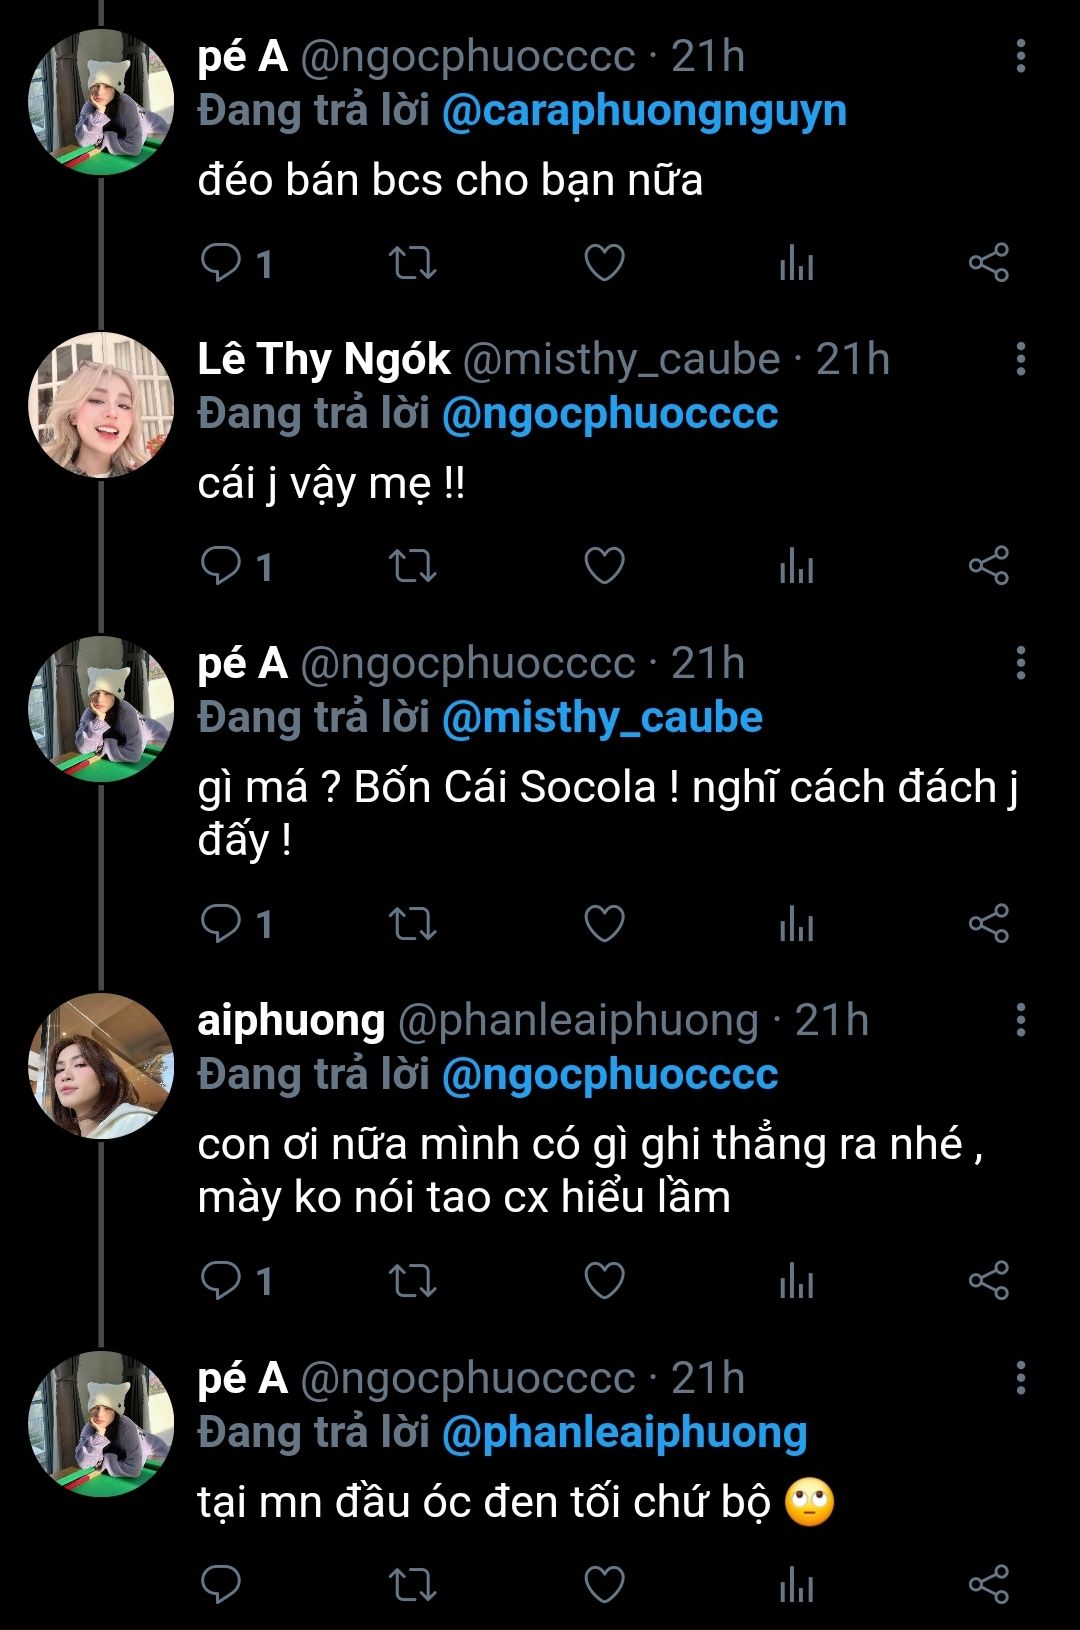Image resolution: width=1080 pixels, height=1630 pixels.
Task: Open Lê Thy Ngók display name profile
Action: click(324, 359)
